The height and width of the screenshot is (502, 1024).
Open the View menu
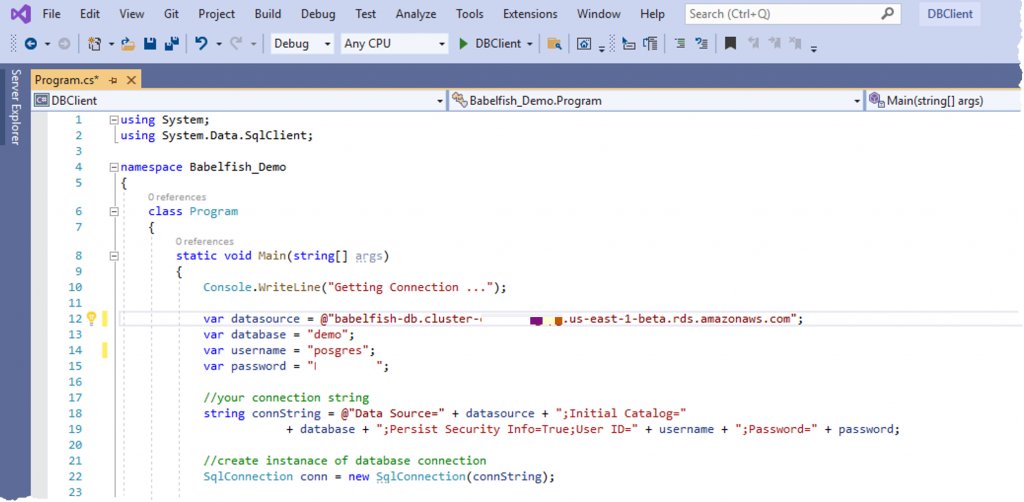click(x=132, y=14)
